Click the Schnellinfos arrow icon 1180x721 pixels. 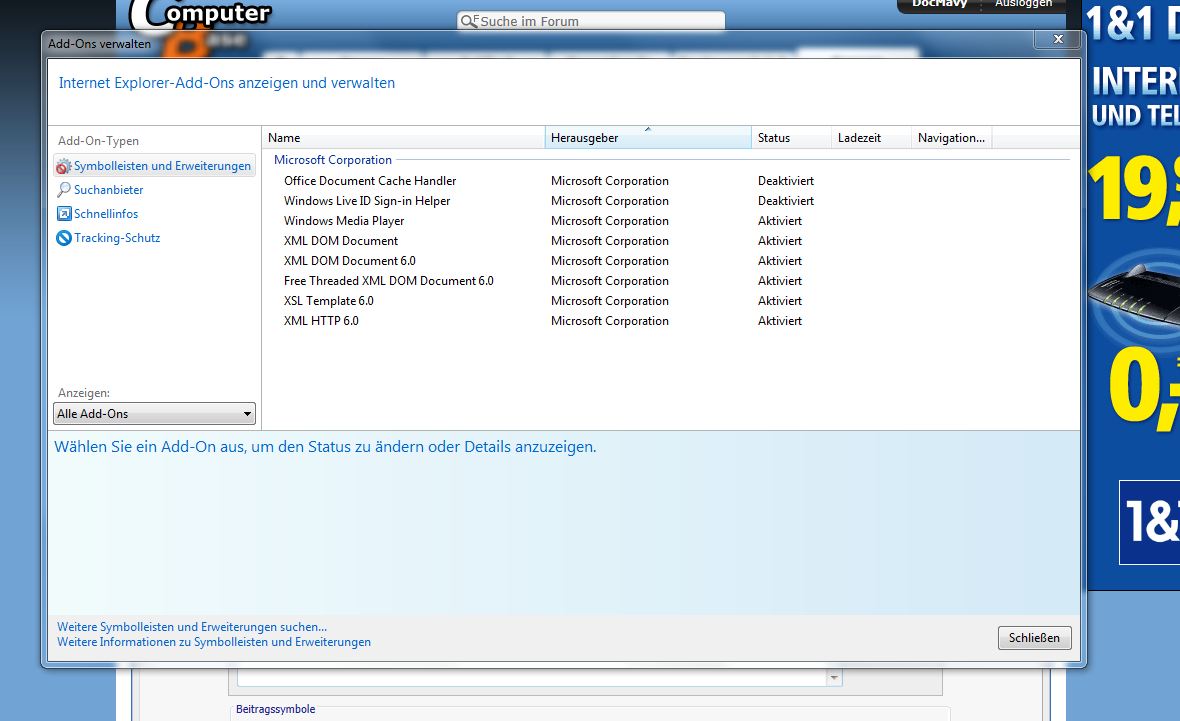[x=64, y=214]
